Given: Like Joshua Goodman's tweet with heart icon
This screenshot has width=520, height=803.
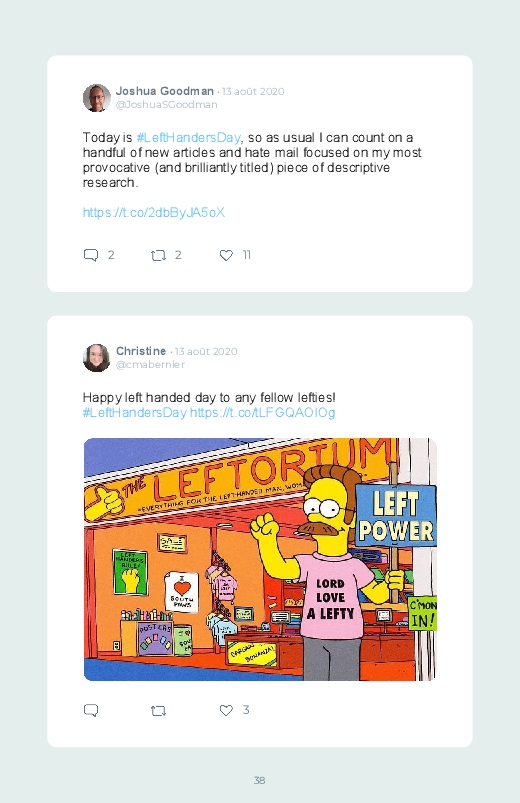Looking at the screenshot, I should point(226,255).
